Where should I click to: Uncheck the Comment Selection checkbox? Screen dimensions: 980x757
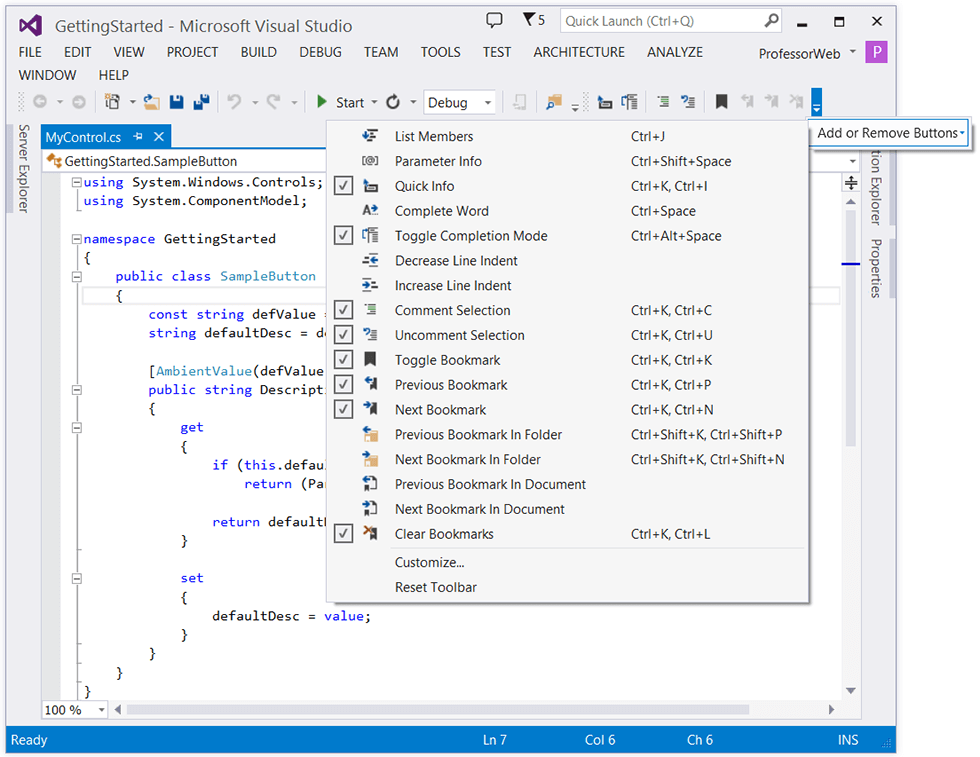tap(343, 309)
